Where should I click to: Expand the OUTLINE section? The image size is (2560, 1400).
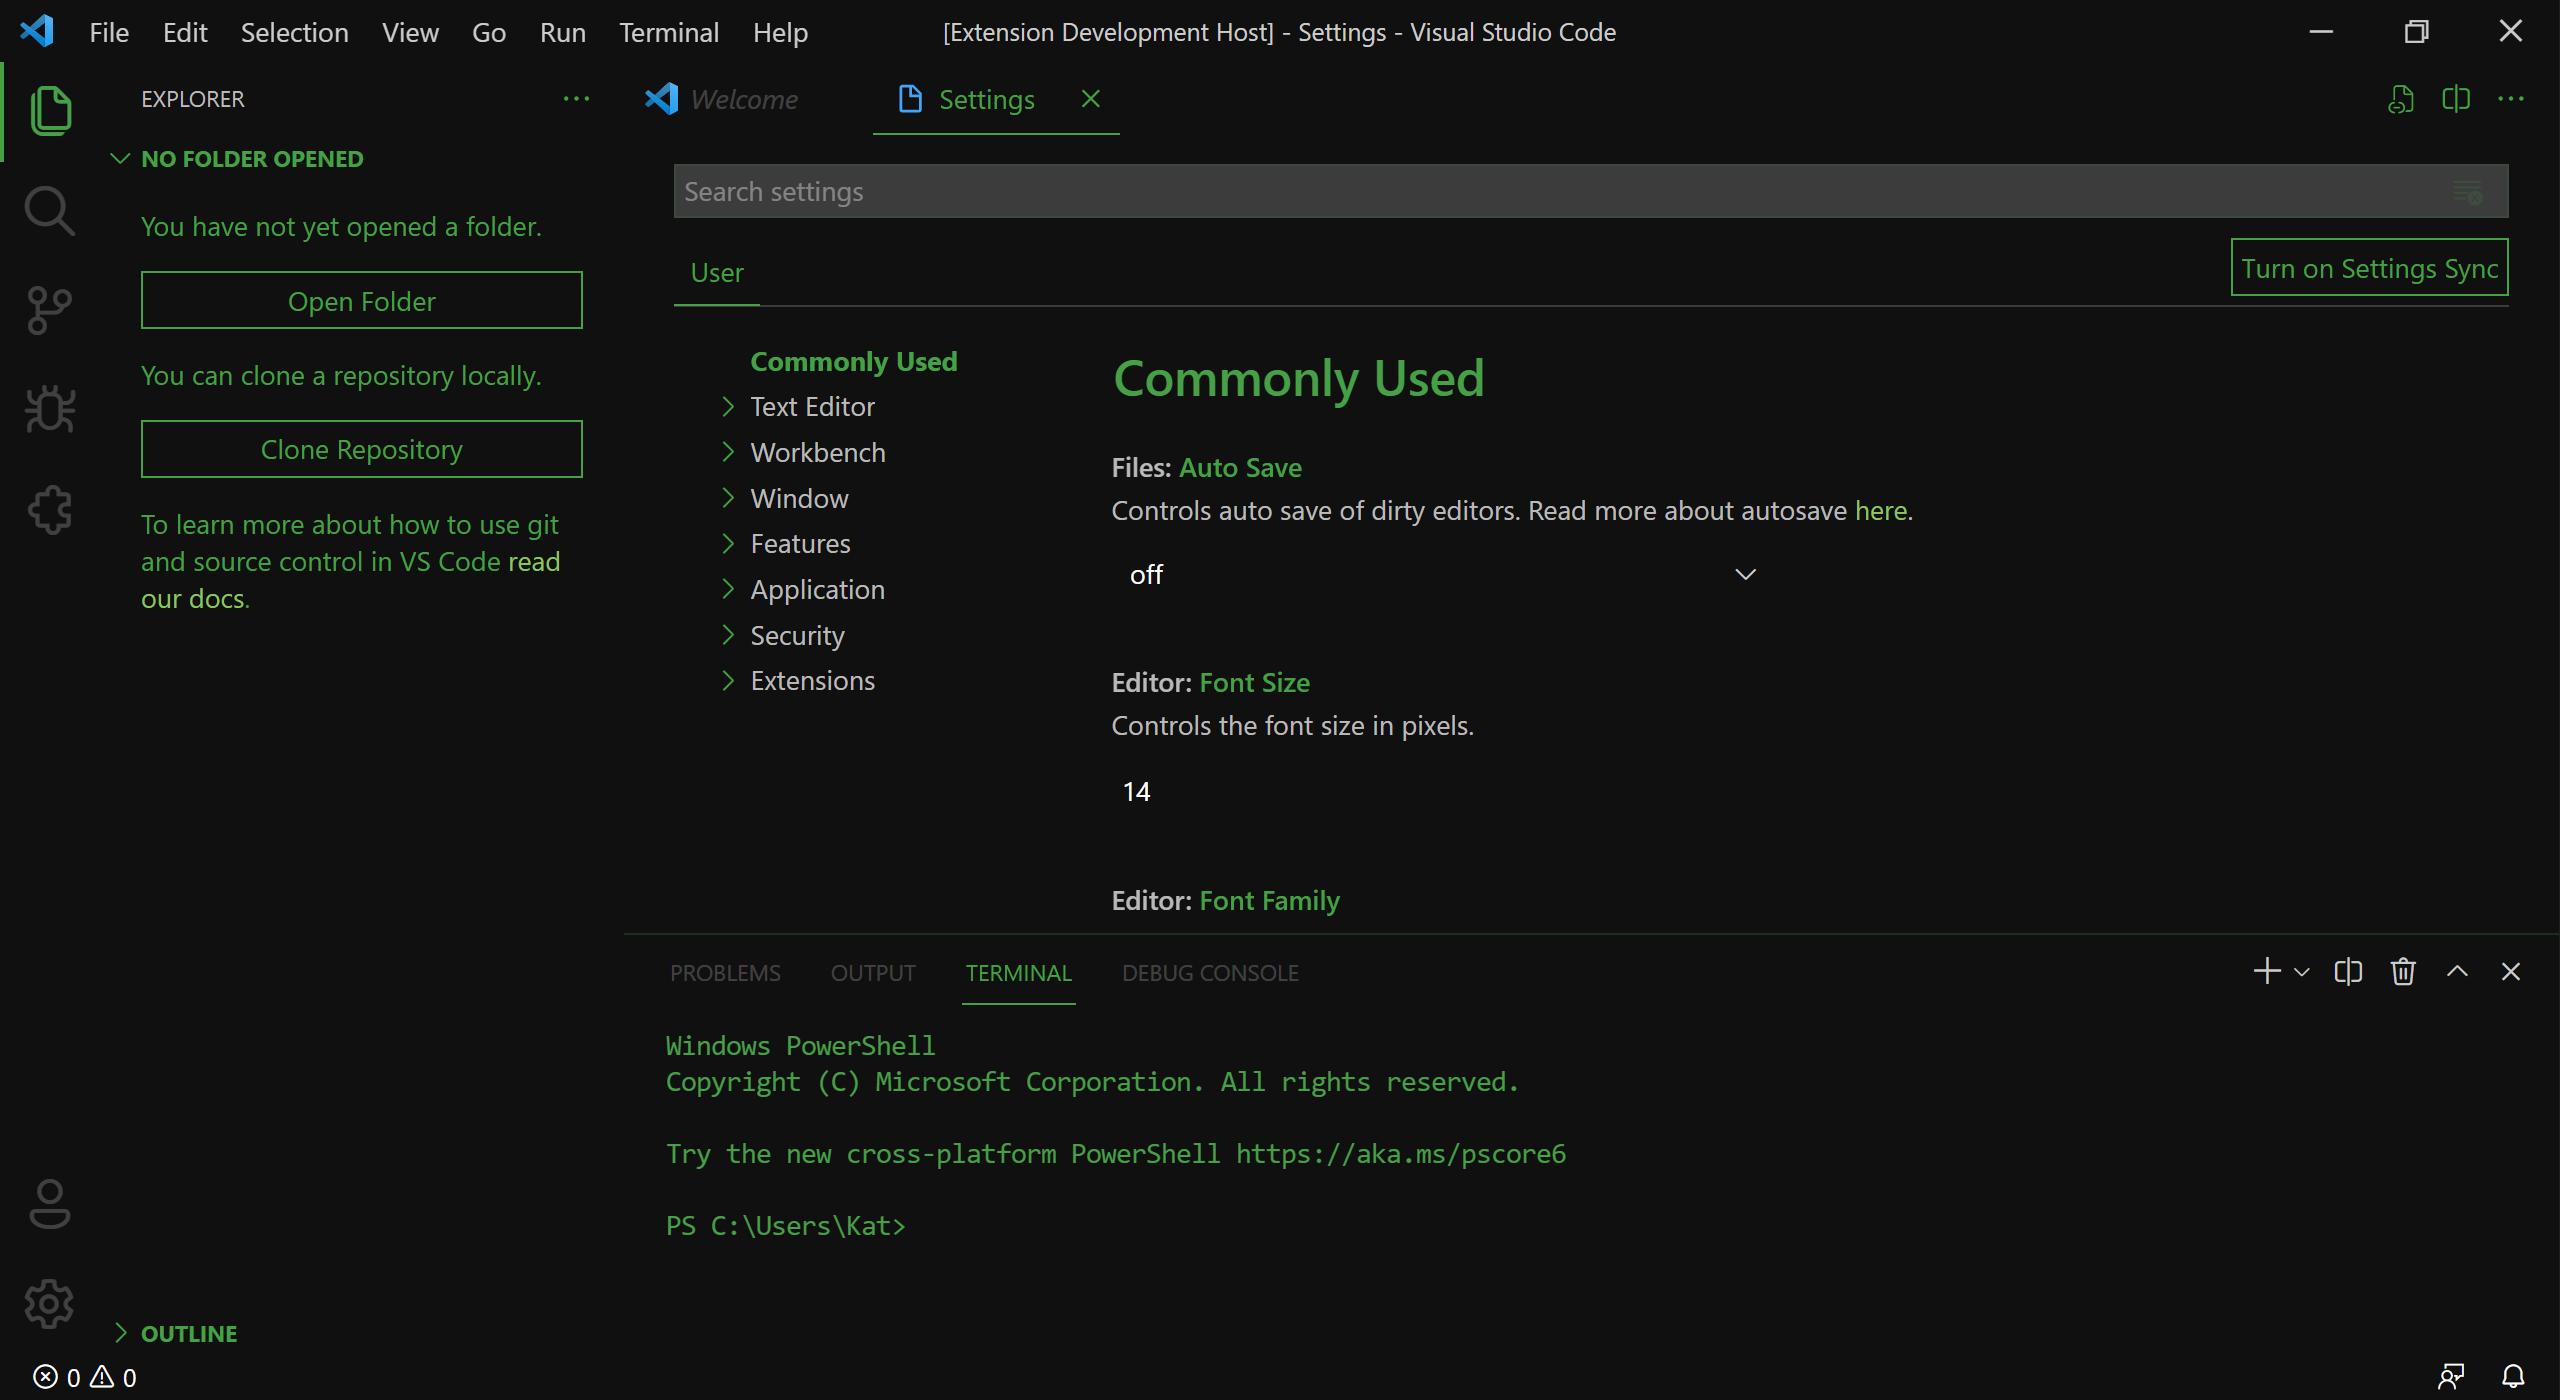tap(189, 1333)
